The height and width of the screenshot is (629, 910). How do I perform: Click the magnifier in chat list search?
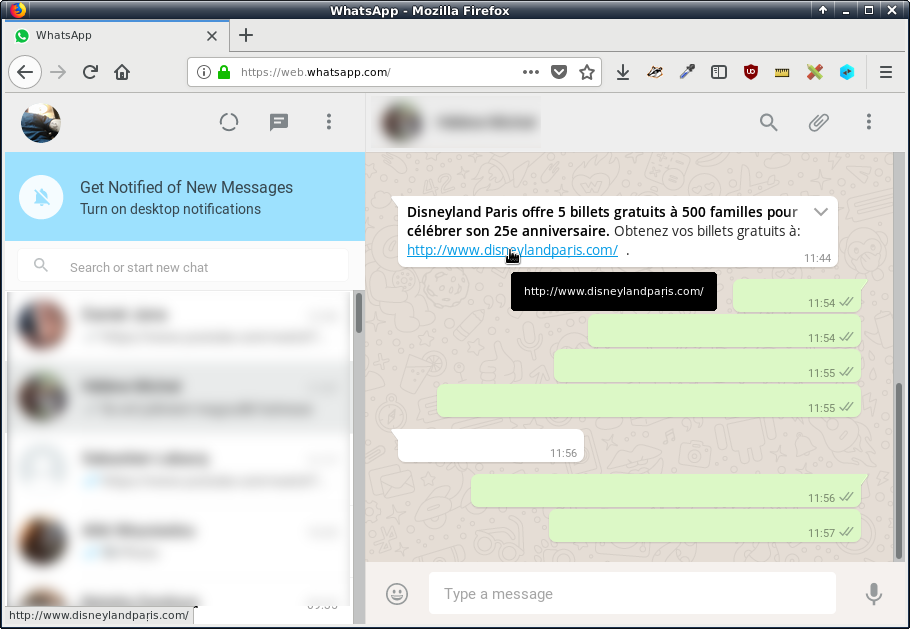point(41,265)
